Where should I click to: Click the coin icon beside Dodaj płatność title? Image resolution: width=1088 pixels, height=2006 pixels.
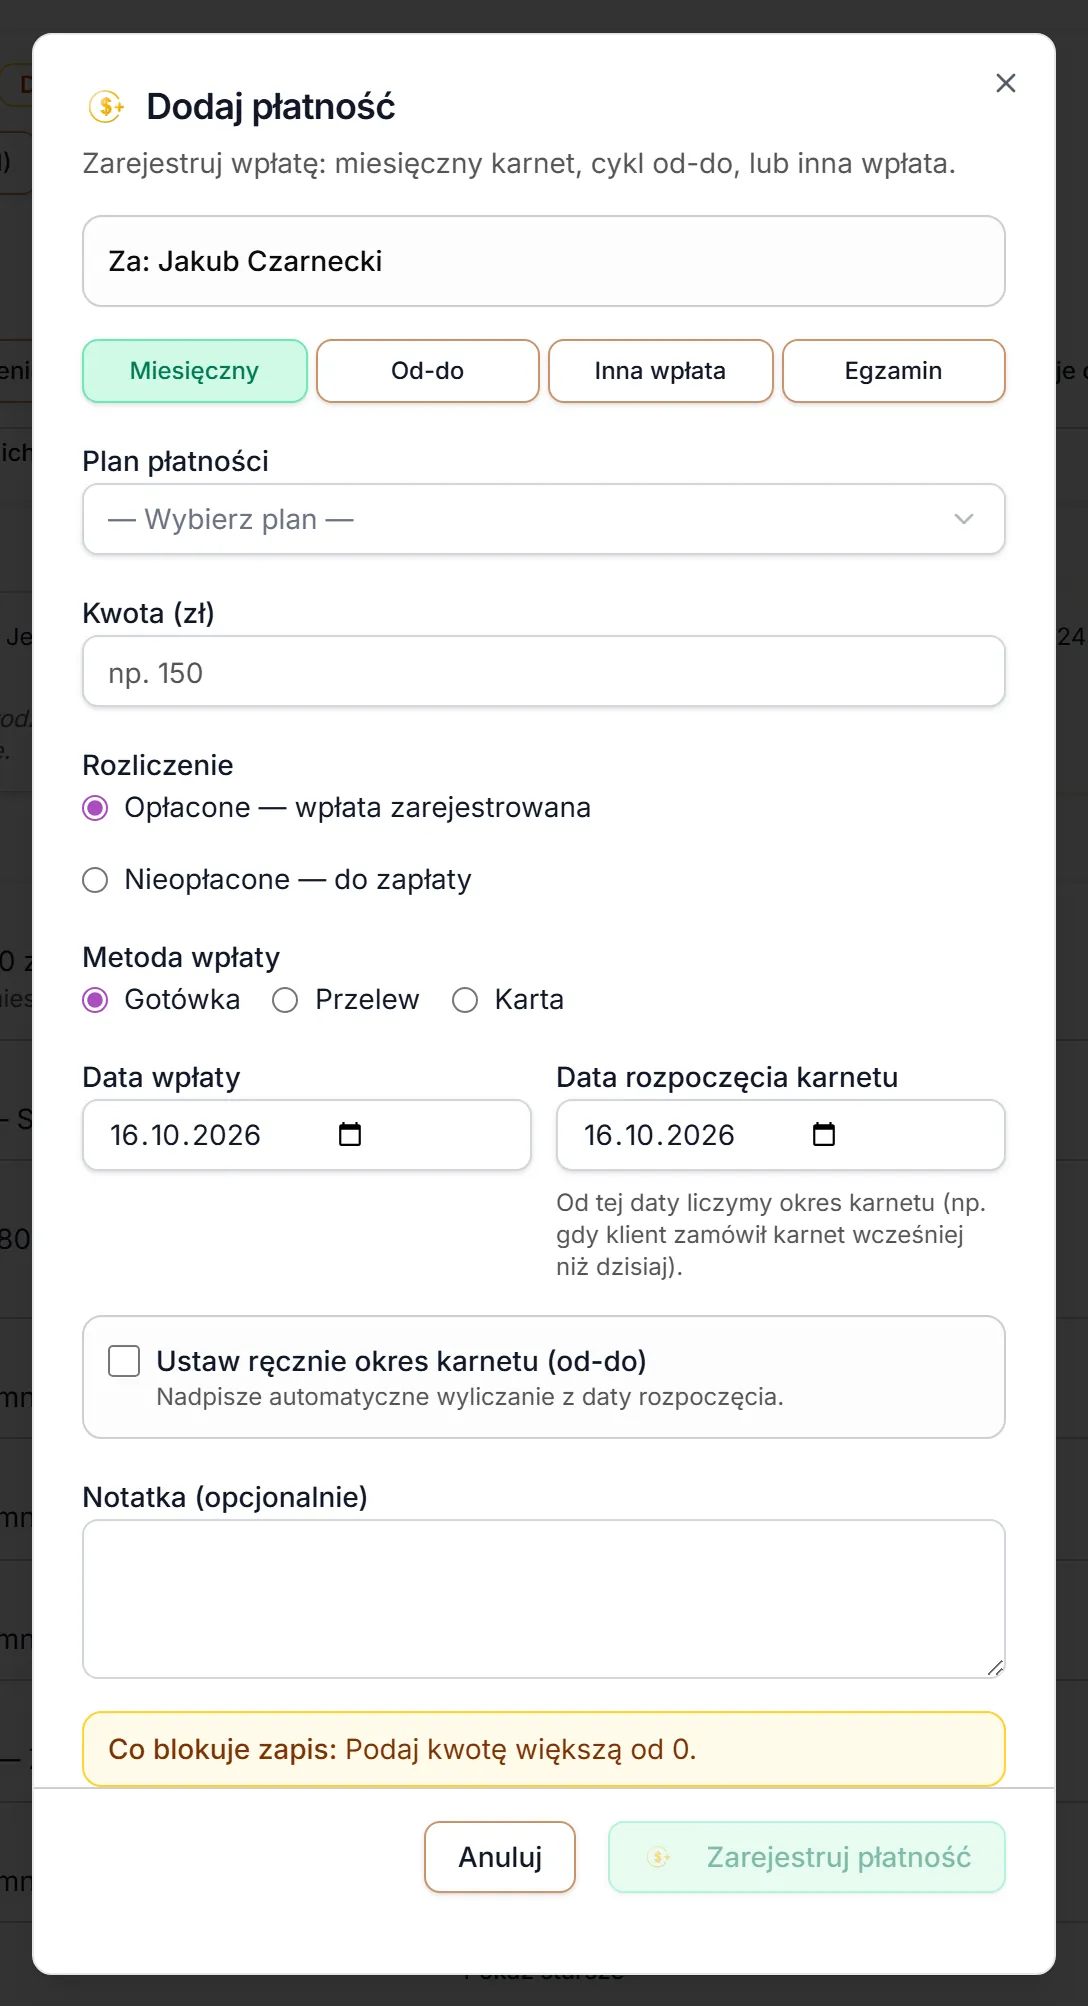coord(106,106)
